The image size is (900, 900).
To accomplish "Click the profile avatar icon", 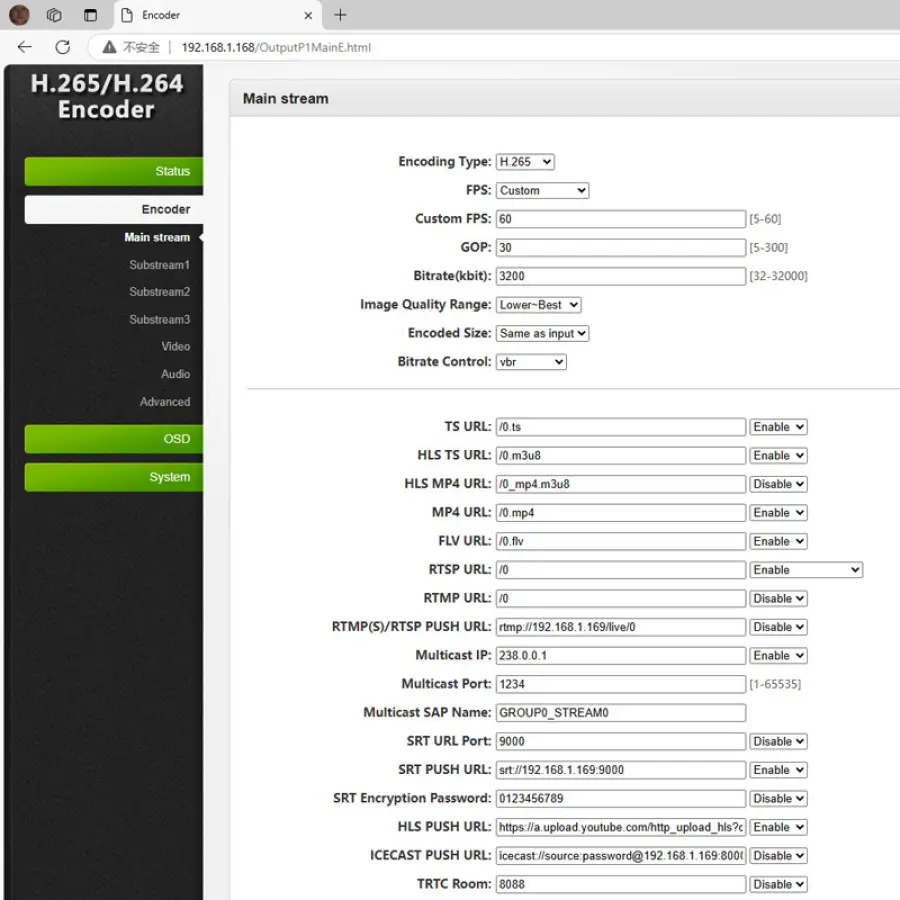I will tap(19, 15).
